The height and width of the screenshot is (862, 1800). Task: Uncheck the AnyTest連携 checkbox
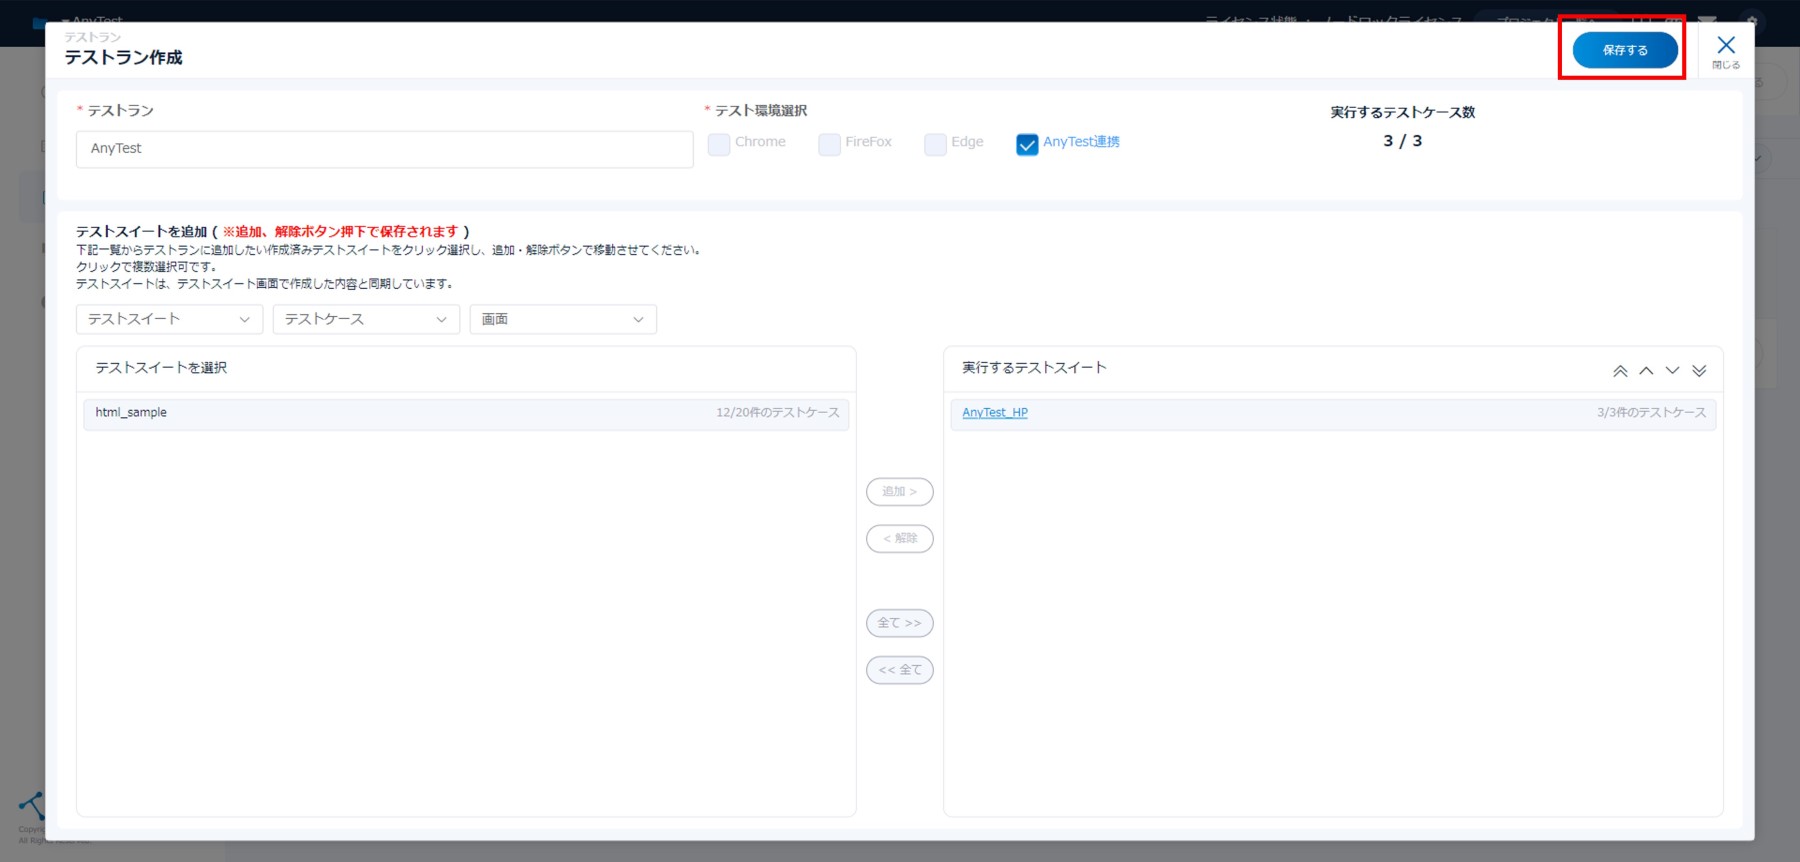tap(1027, 144)
